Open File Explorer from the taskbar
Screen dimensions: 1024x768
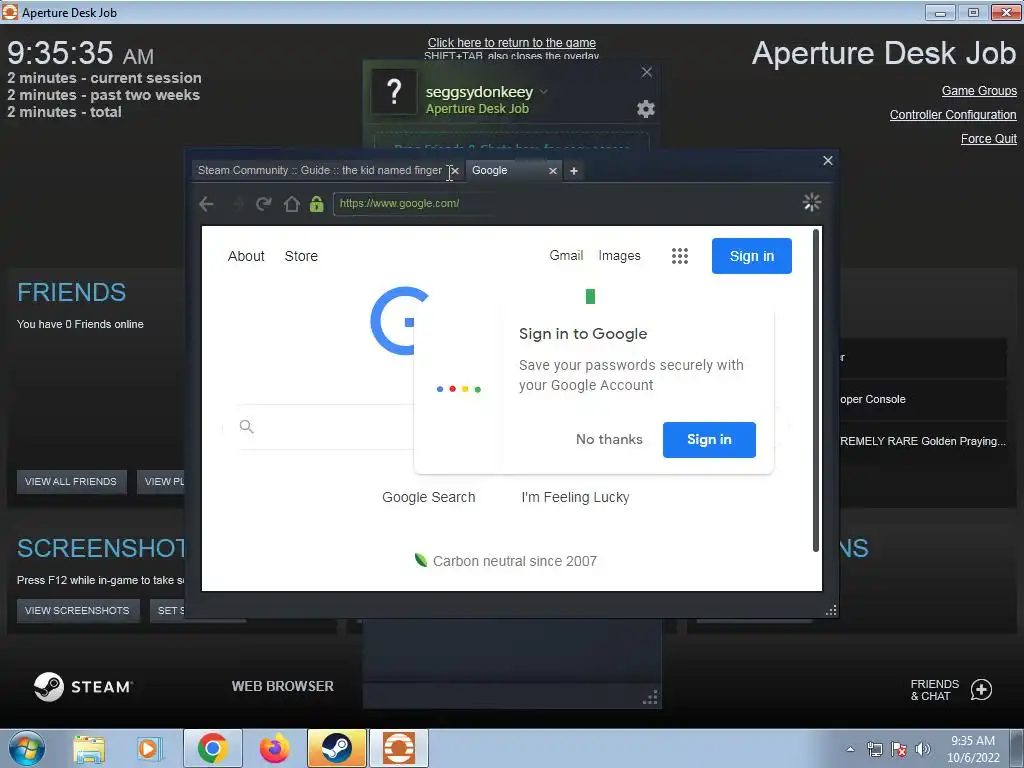tap(89, 748)
